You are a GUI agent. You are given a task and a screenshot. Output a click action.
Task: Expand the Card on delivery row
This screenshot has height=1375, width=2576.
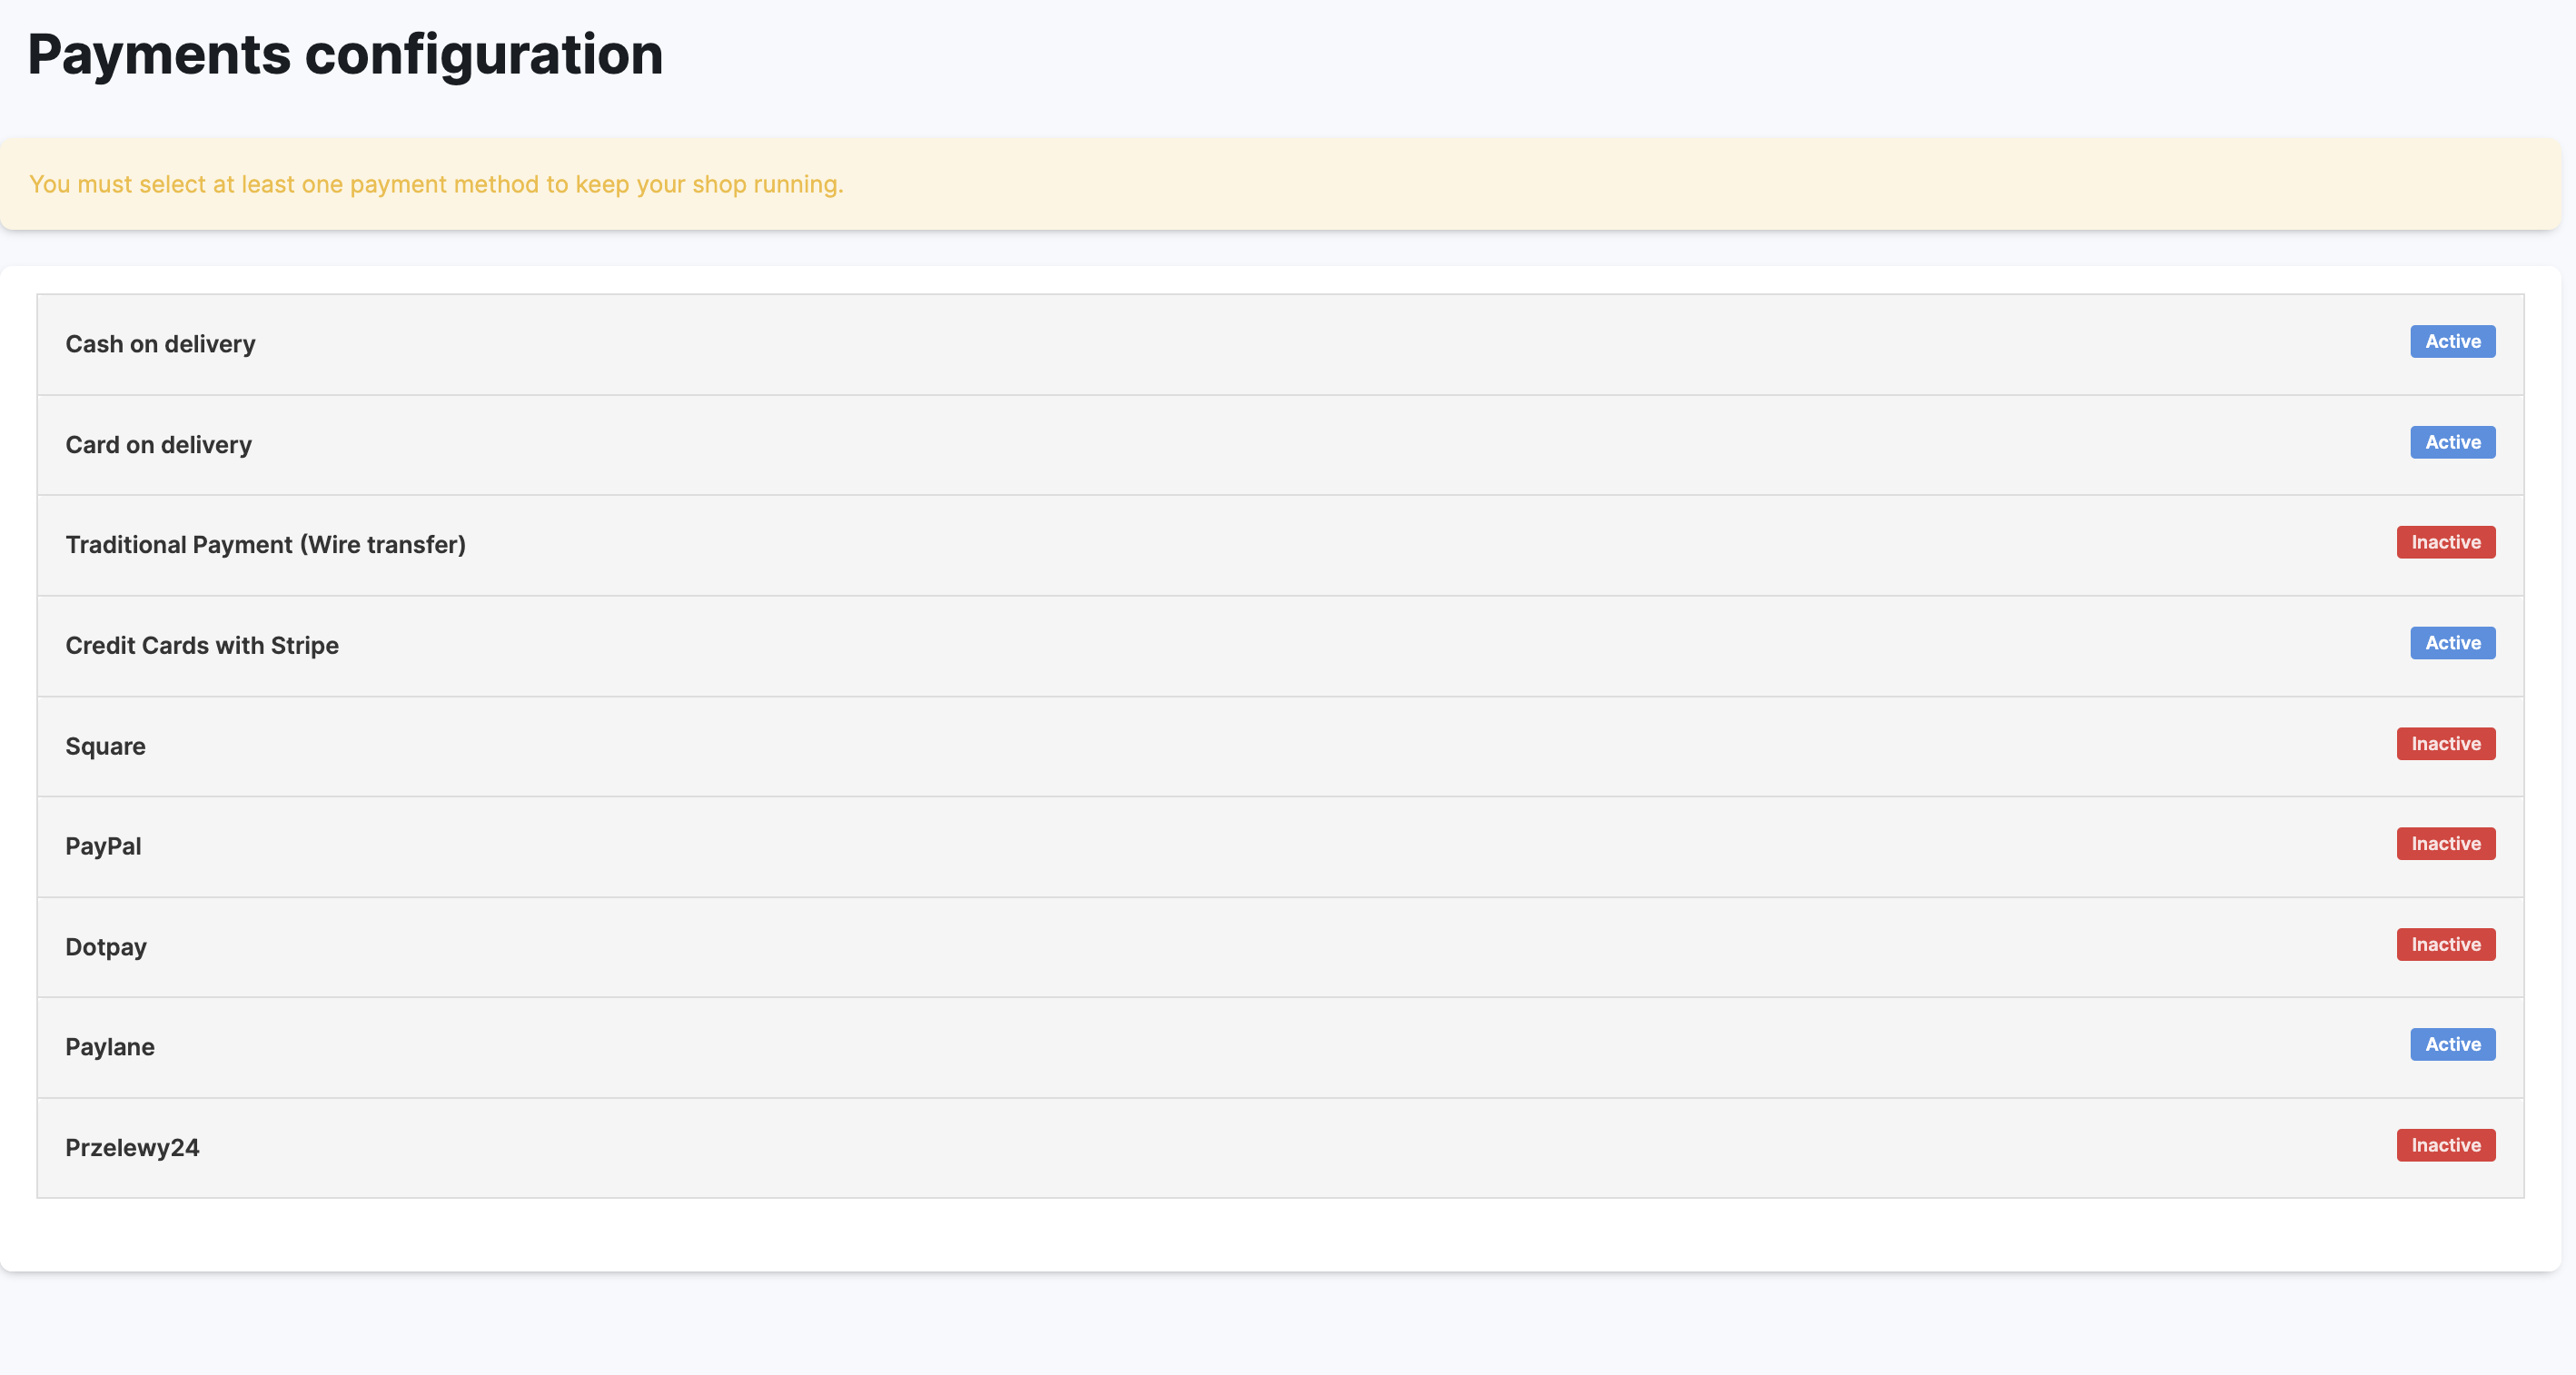coord(158,445)
